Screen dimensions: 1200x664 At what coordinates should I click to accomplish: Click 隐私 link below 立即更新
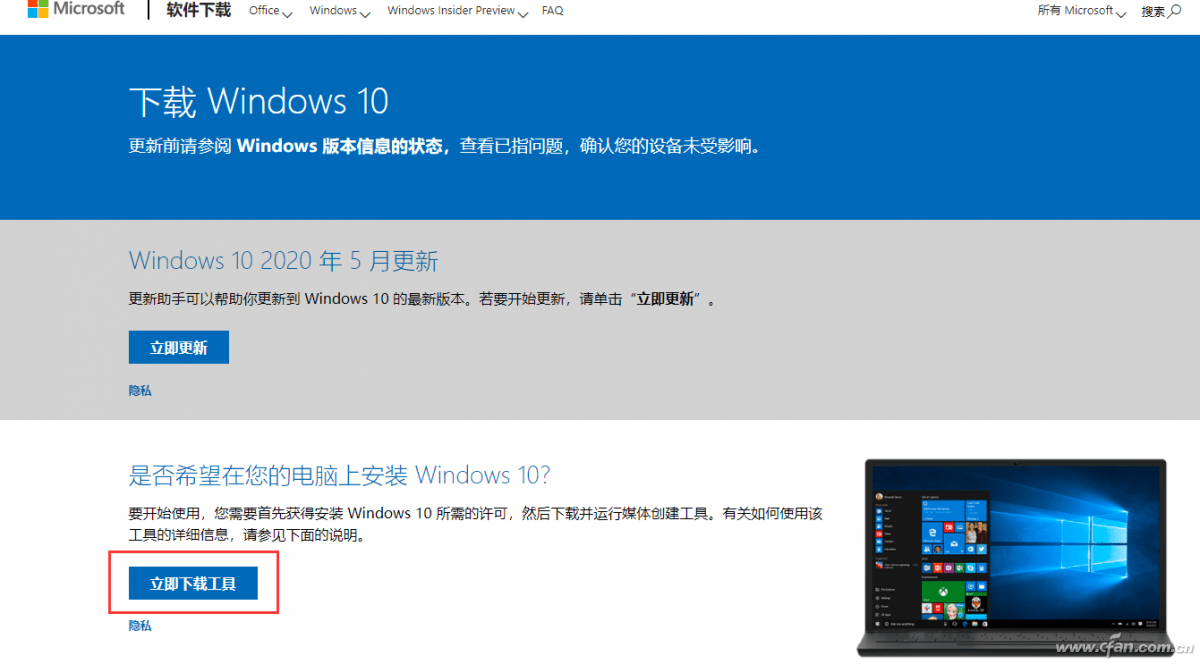pyautogui.click(x=140, y=391)
